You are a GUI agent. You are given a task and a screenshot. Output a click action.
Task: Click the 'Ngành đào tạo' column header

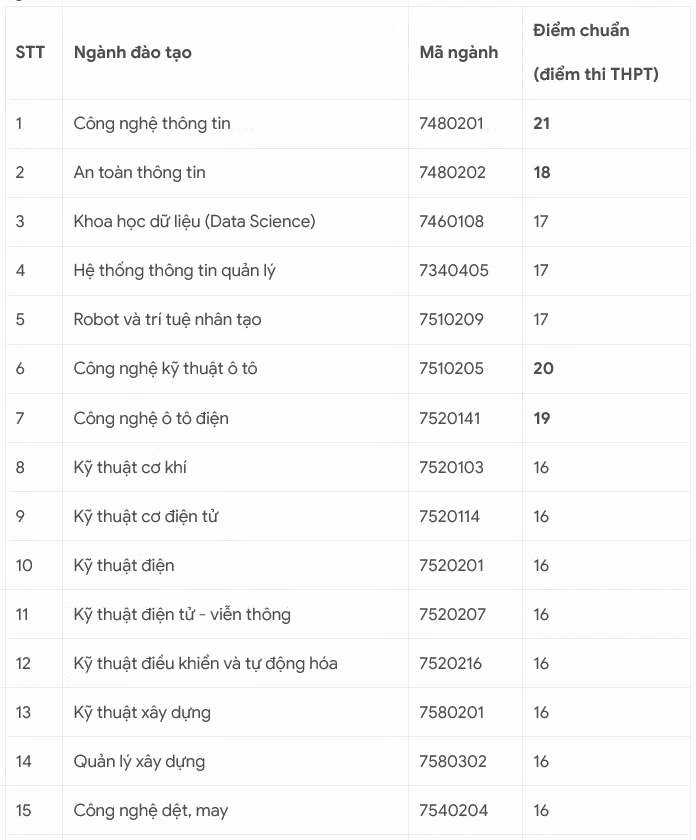[132, 52]
